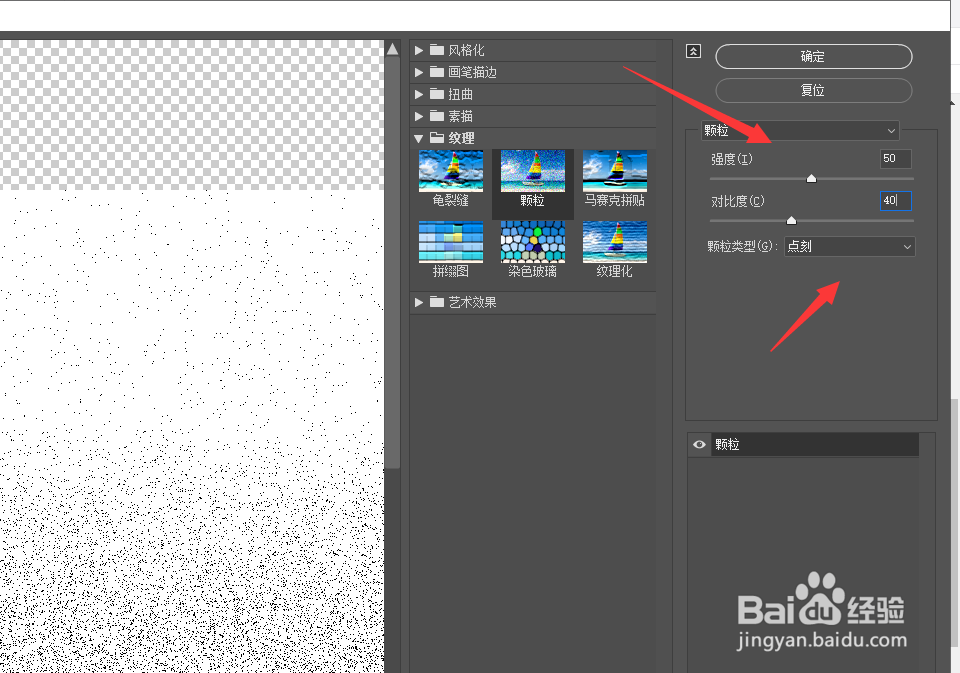Image resolution: width=960 pixels, height=673 pixels.
Task: Select the 纹理化 texturizer filter thumbnail
Action: (615, 242)
